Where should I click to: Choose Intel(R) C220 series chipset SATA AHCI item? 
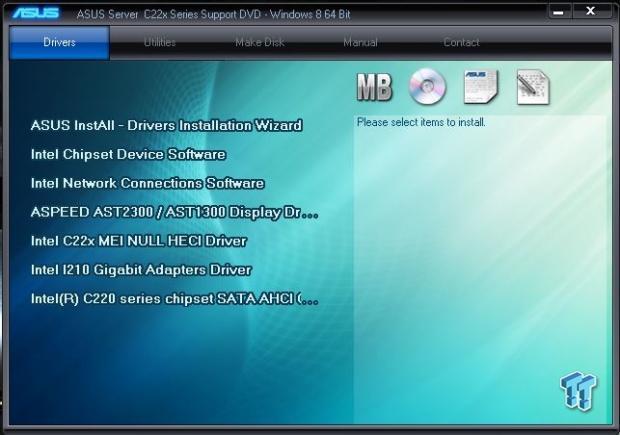click(174, 299)
